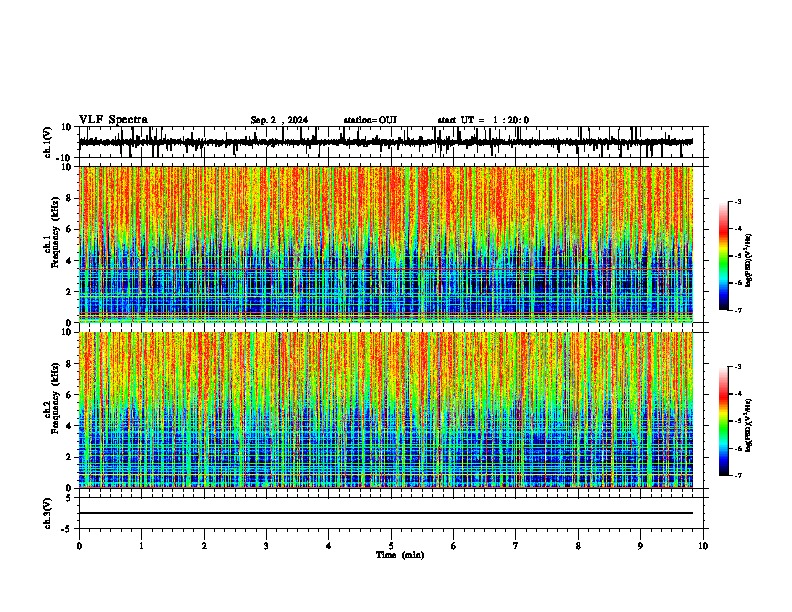
Task: Click the ch.1 colorbar log(PSD) label
Action: [x=748, y=261]
